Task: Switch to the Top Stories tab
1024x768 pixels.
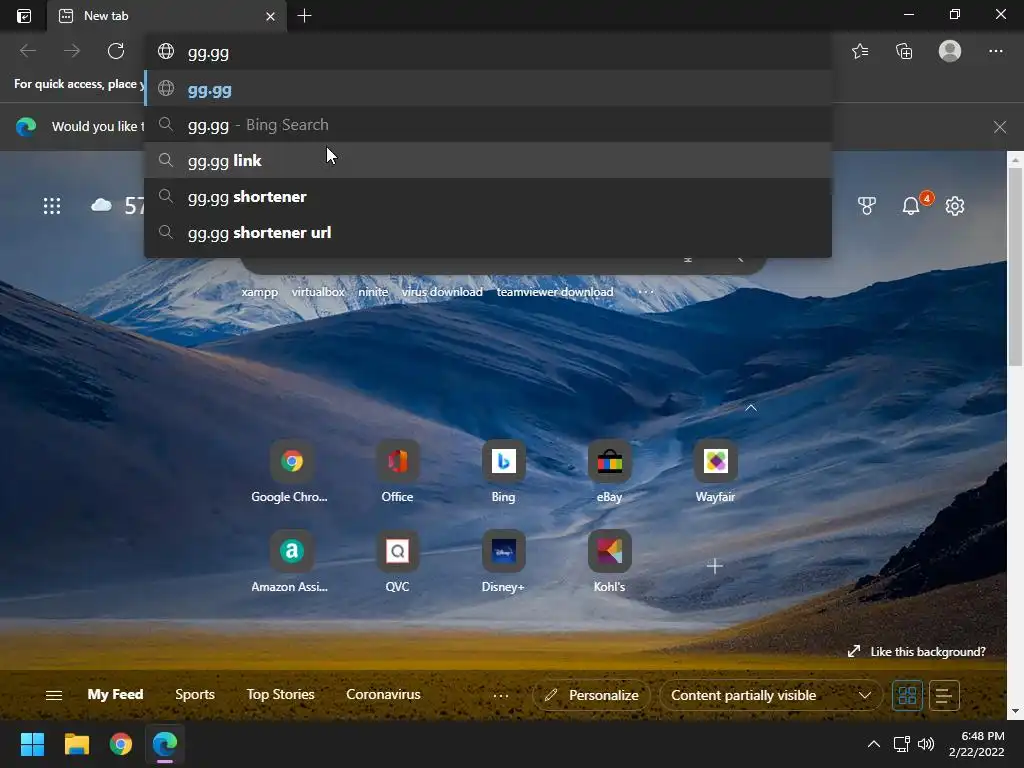Action: tap(280, 695)
